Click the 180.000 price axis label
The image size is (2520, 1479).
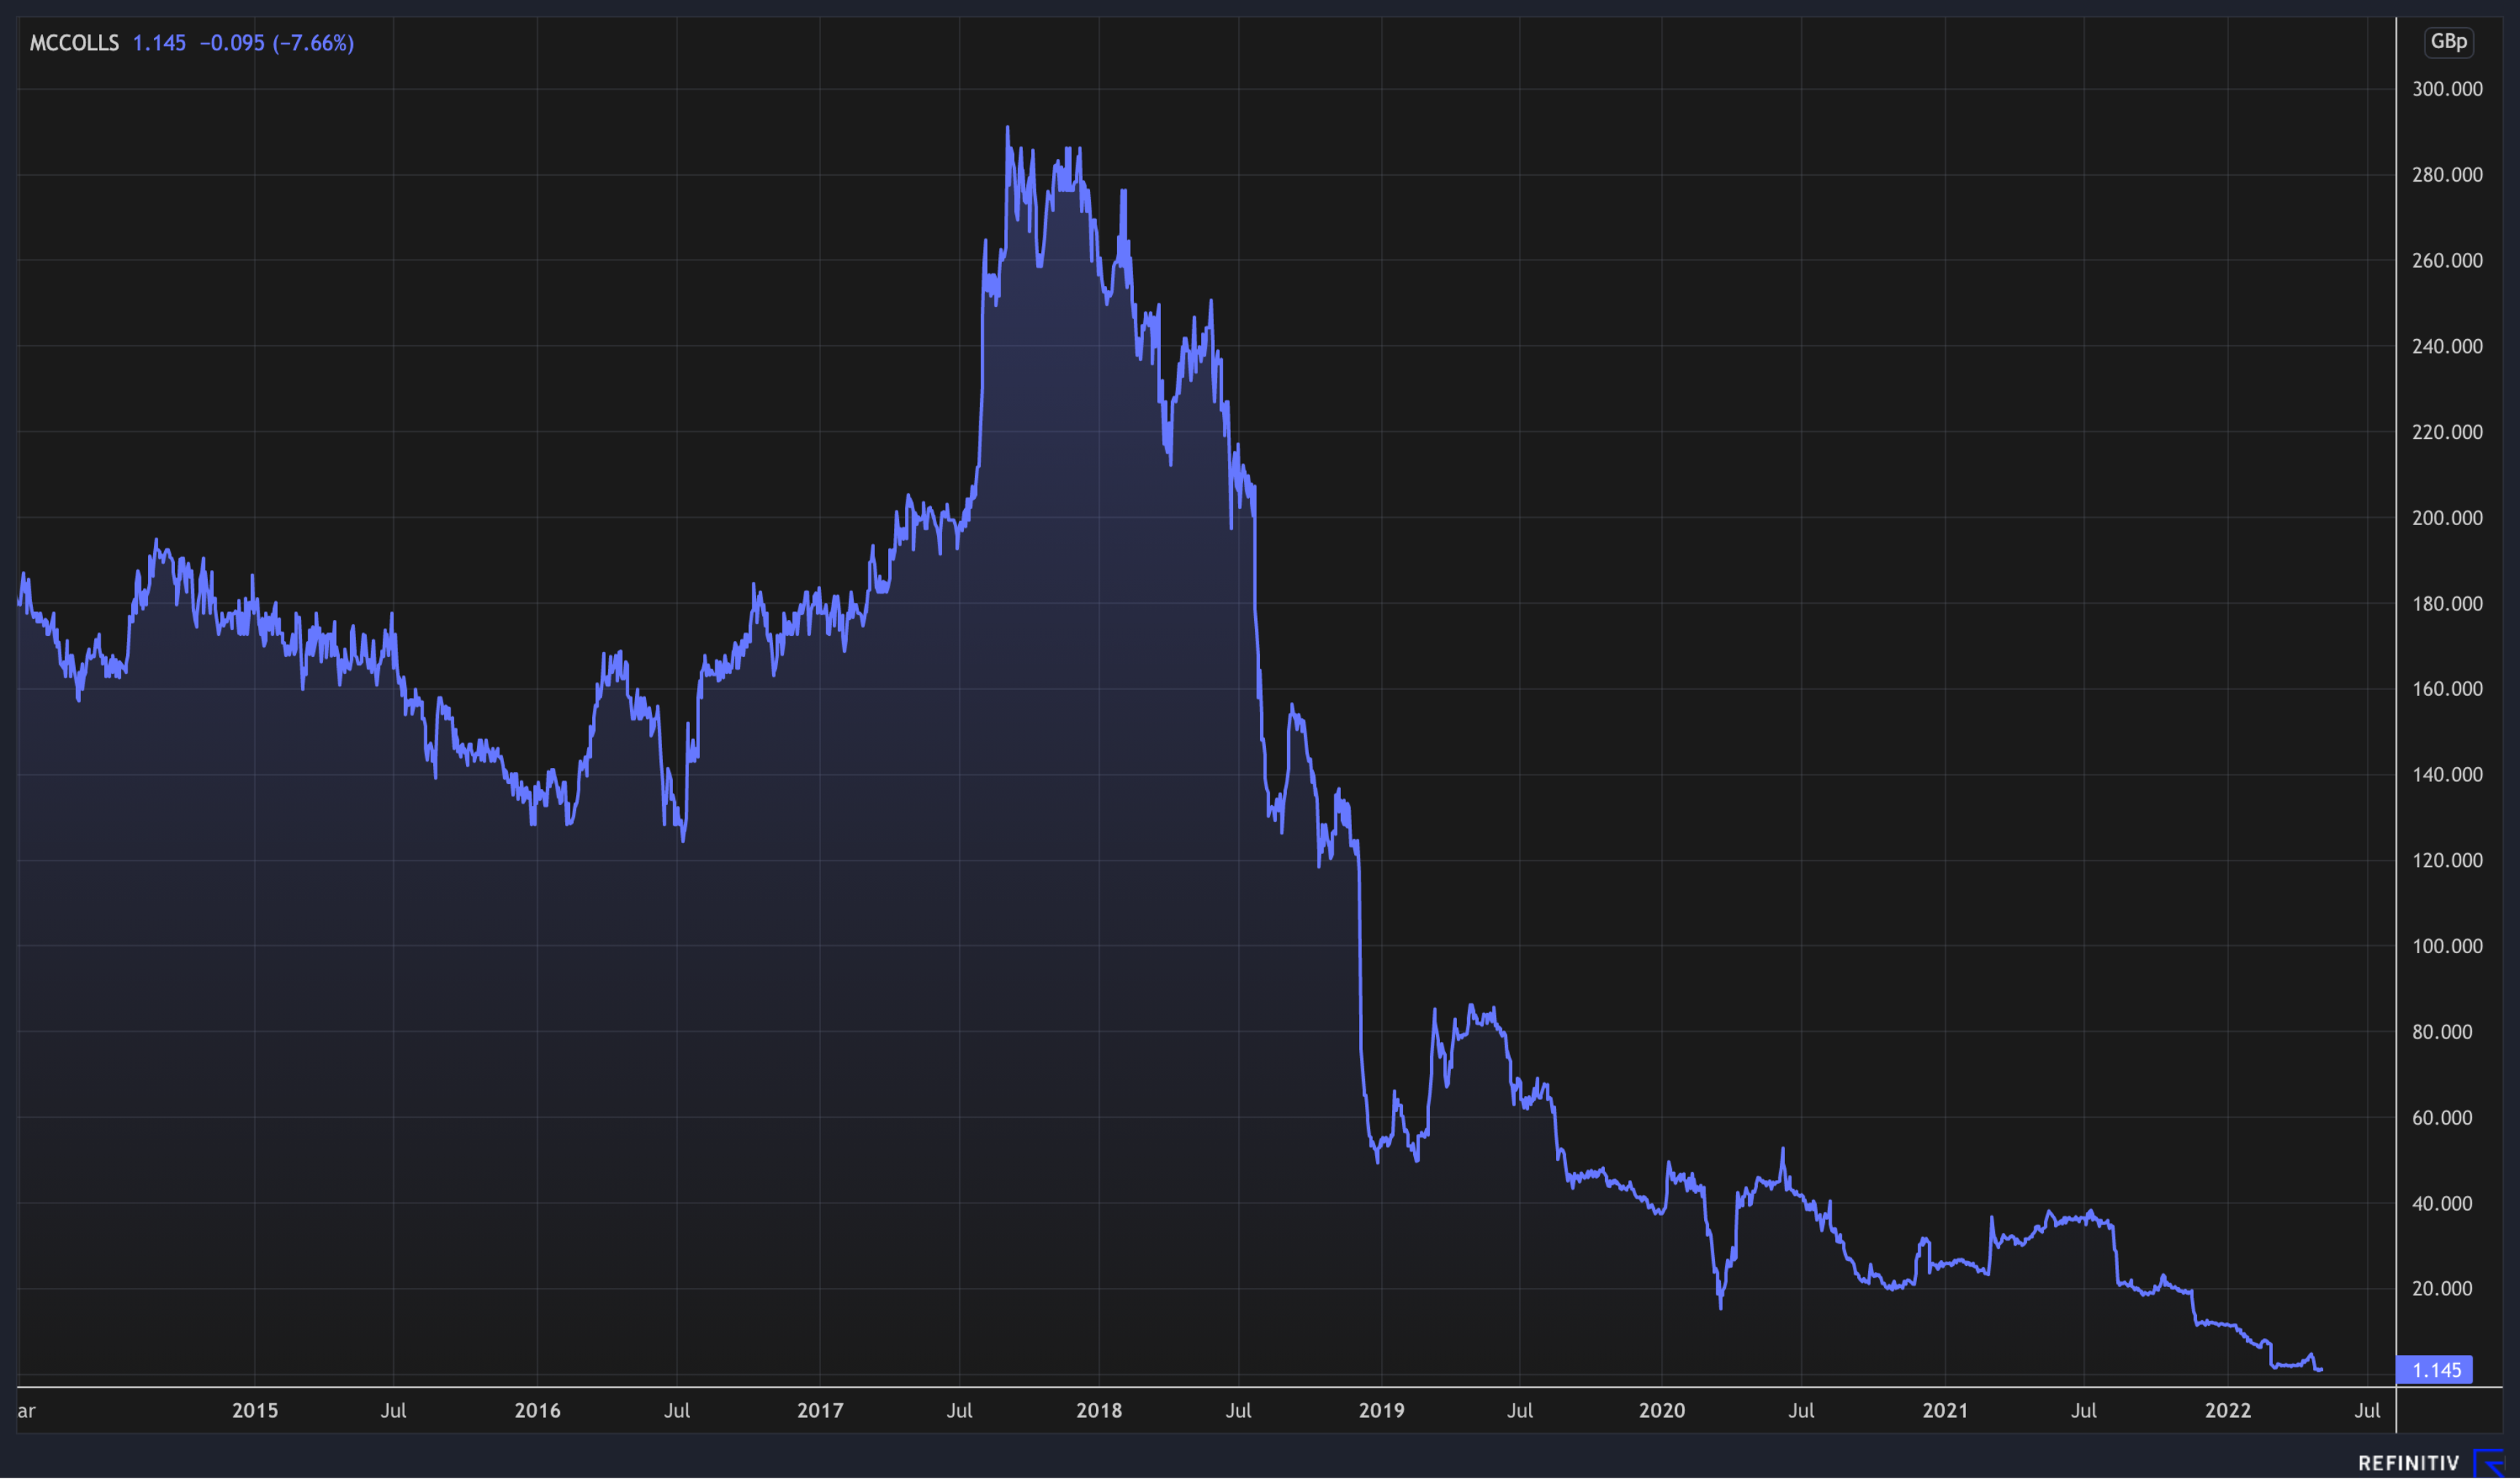2447,603
